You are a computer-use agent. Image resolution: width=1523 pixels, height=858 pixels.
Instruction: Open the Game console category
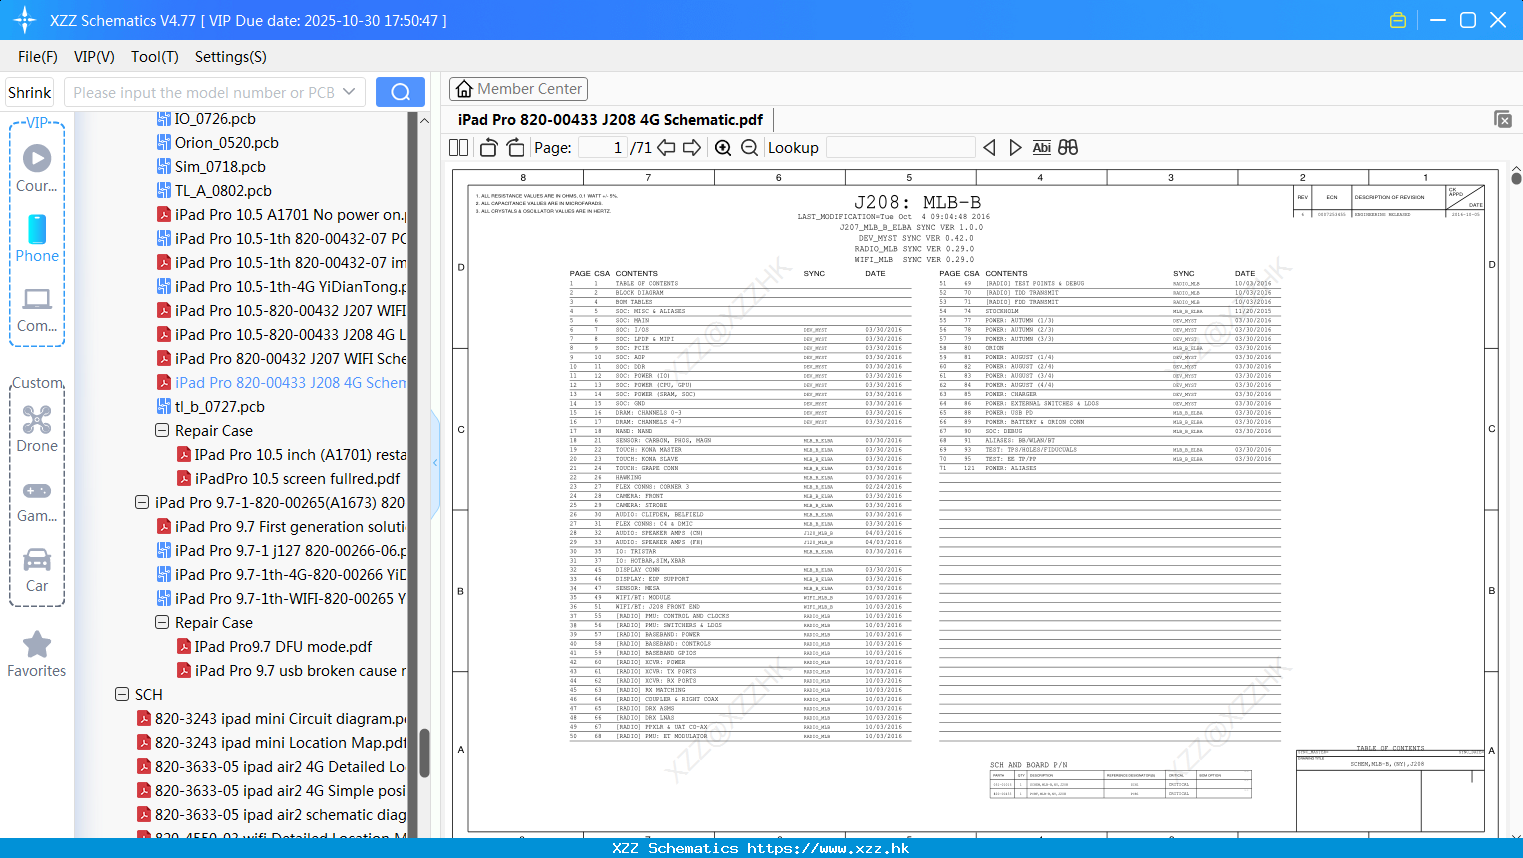(37, 500)
